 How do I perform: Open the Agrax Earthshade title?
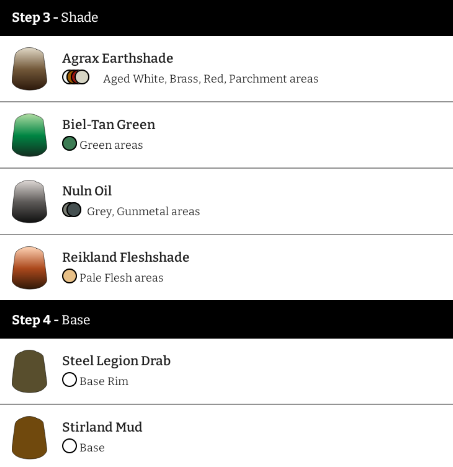[x=117, y=58]
